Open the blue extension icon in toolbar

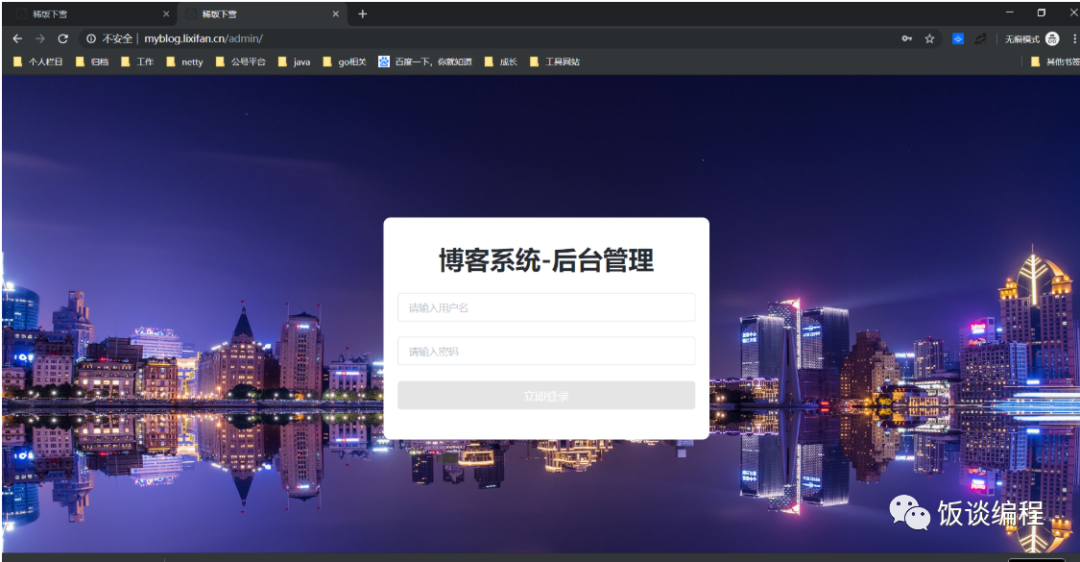click(x=958, y=39)
